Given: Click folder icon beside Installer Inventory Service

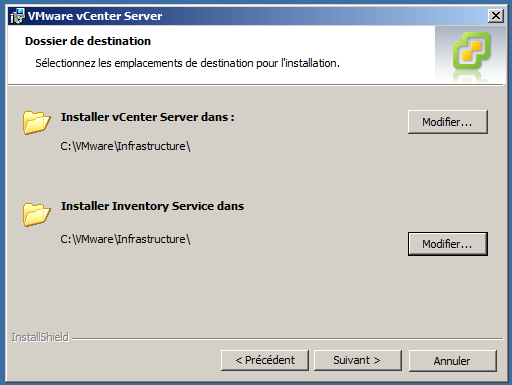Looking at the screenshot, I should coord(36,215).
